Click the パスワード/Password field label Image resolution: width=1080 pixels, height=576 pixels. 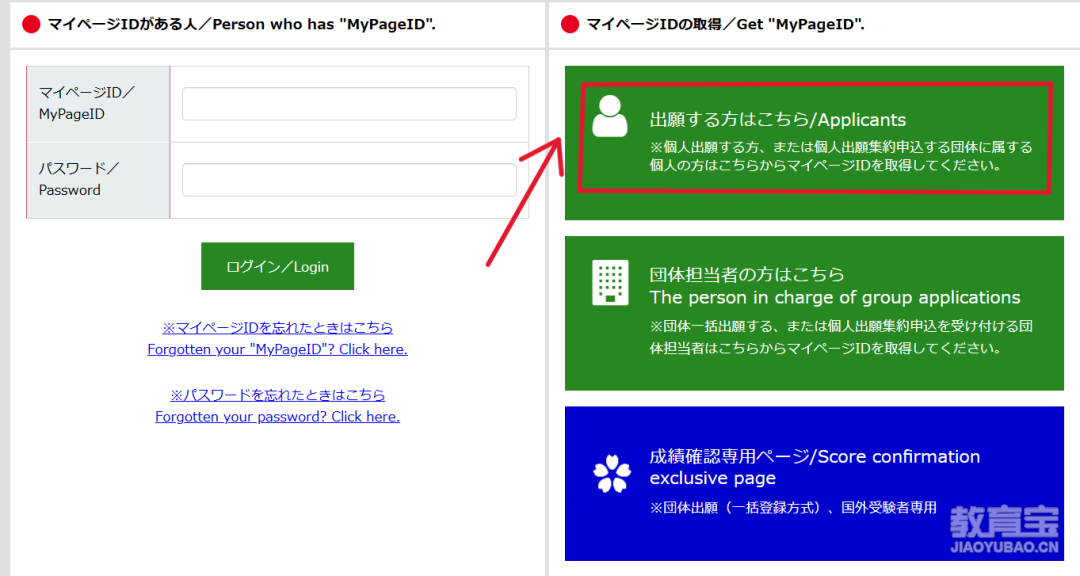[x=79, y=179]
